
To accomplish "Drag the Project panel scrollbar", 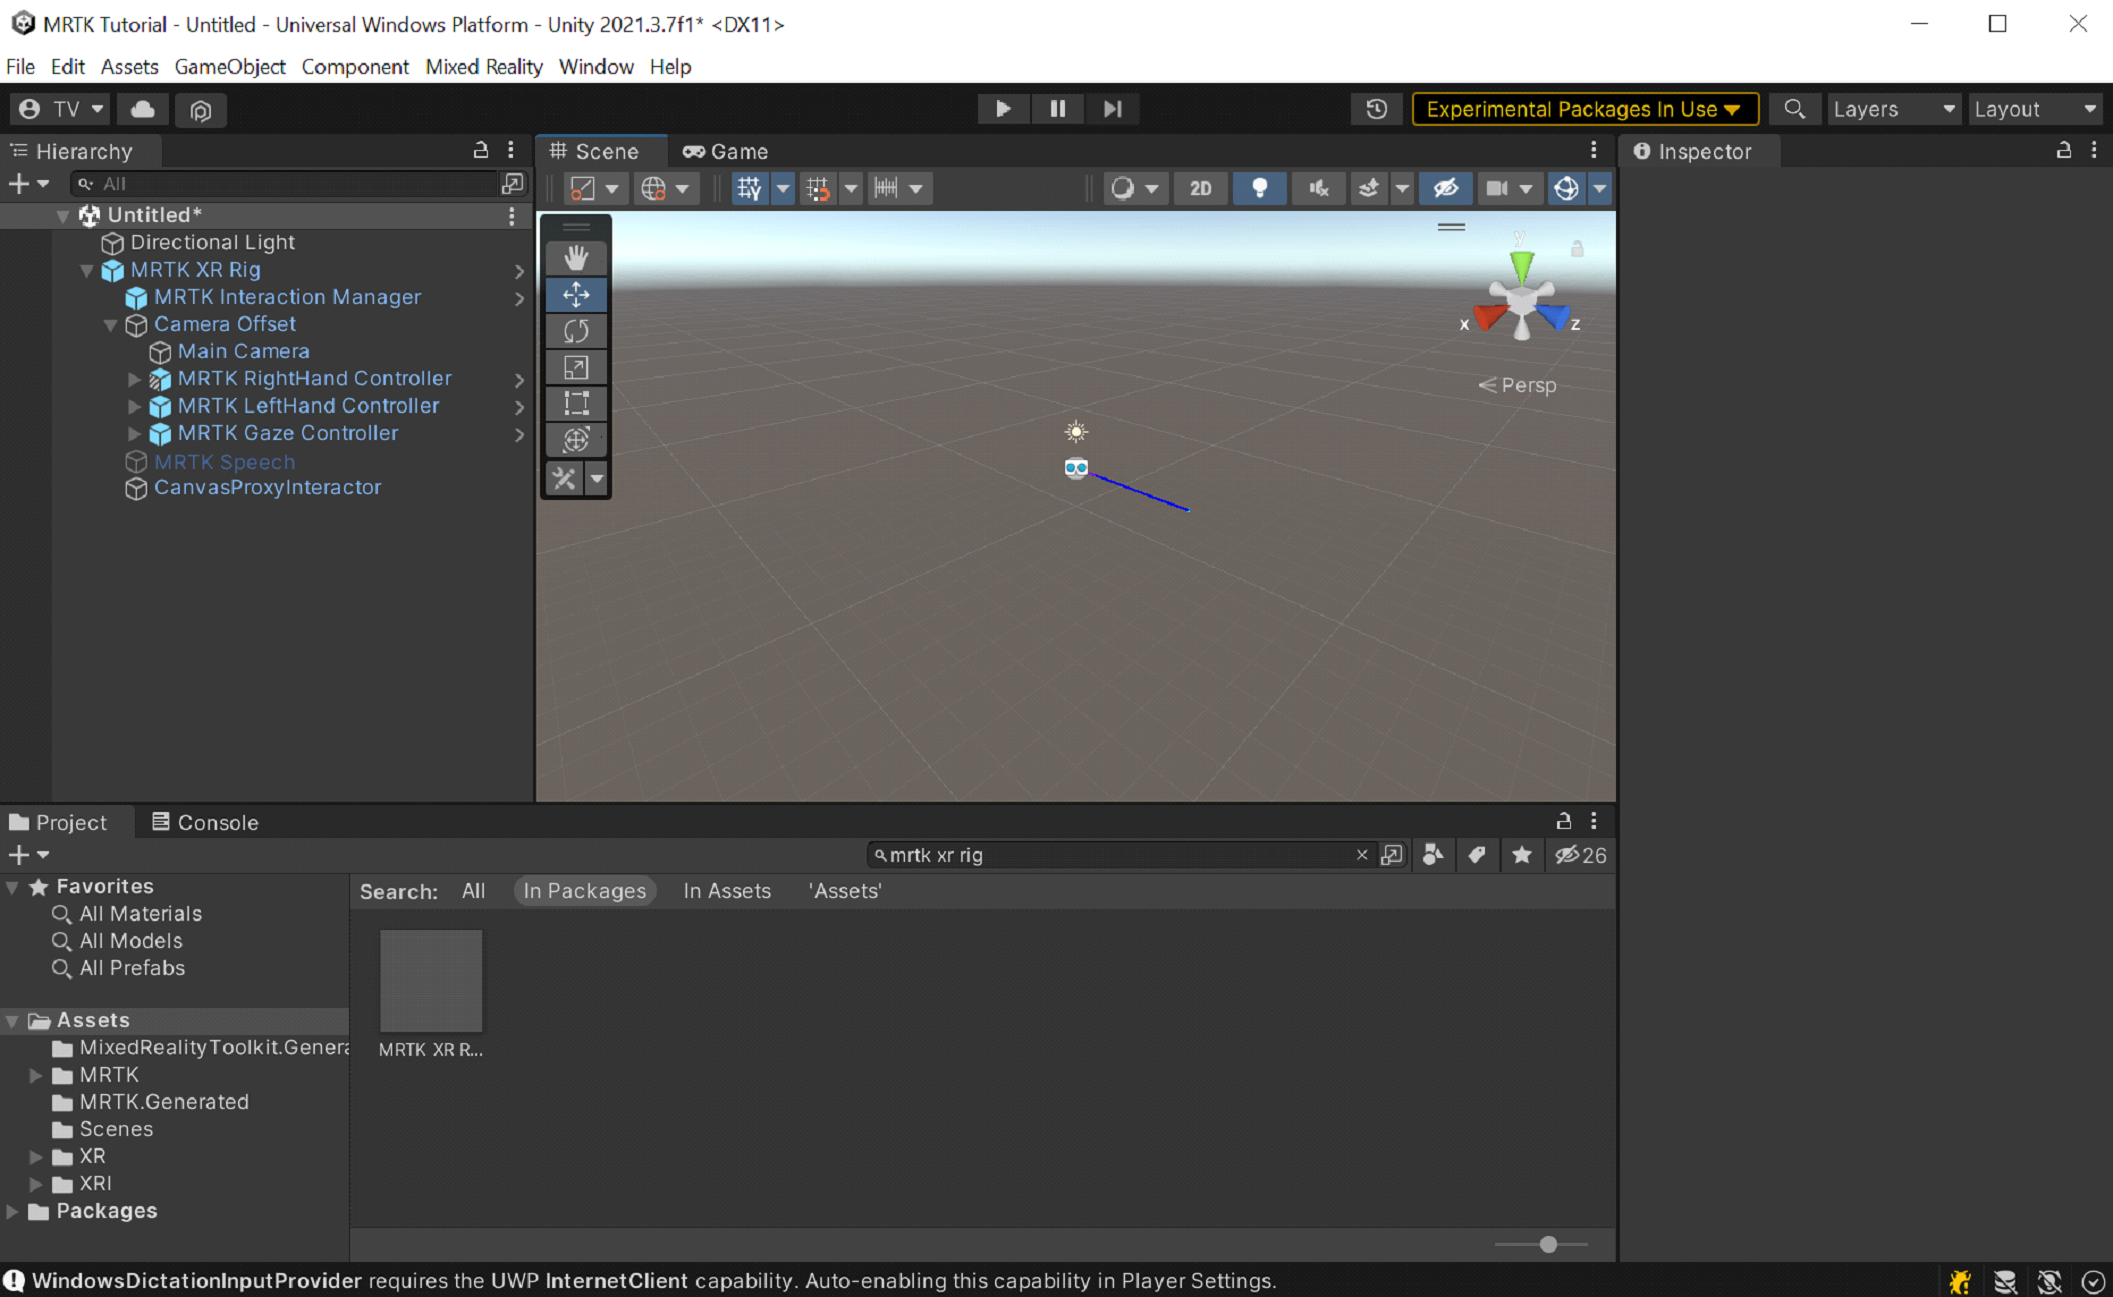I will [x=1549, y=1241].
